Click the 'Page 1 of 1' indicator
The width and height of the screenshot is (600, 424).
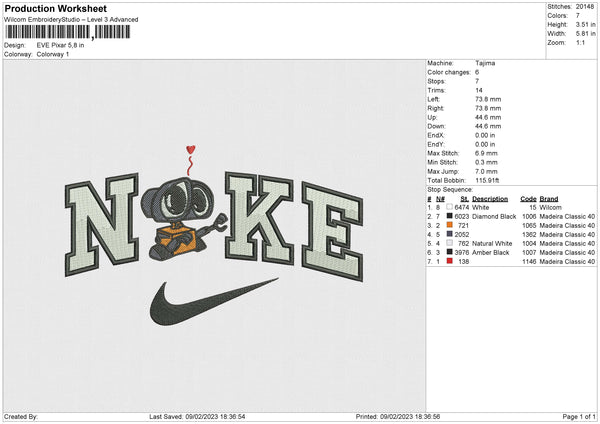[579, 416]
